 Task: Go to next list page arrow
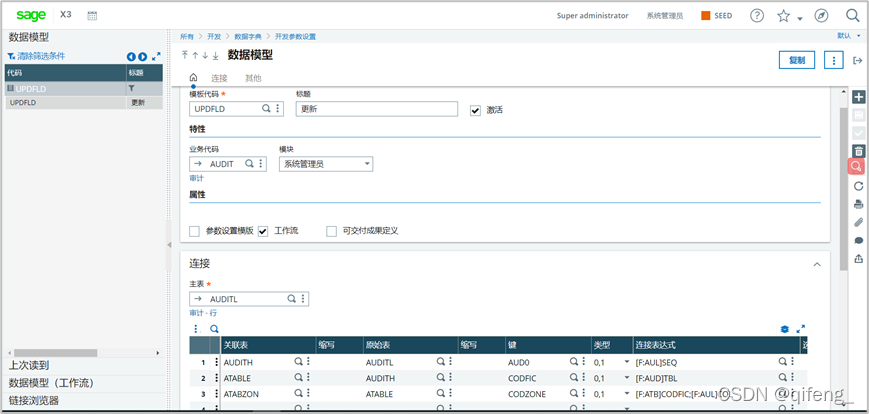point(142,57)
